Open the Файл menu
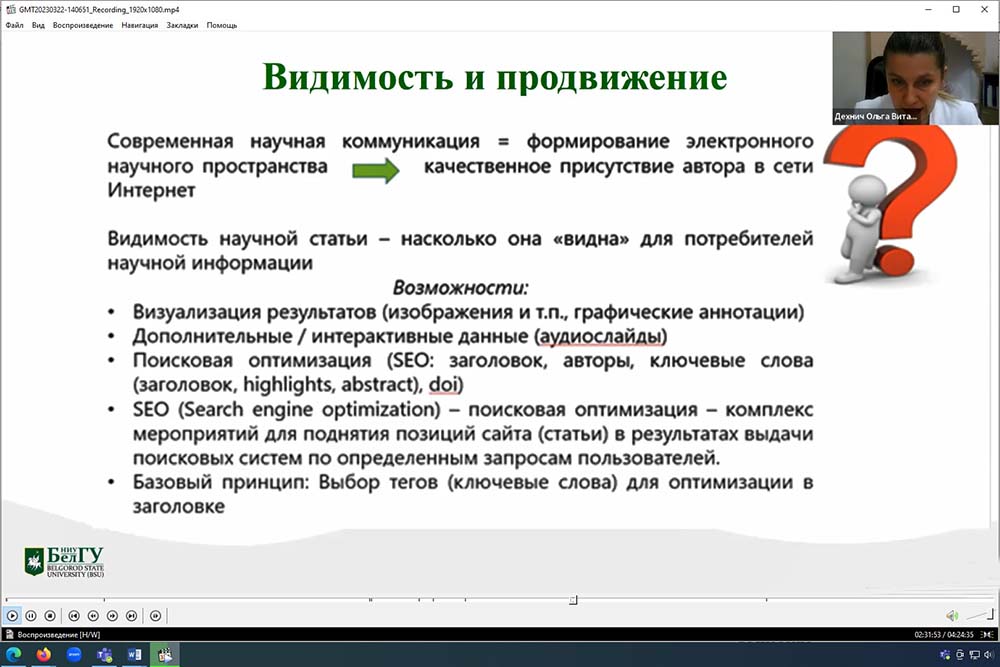 (14, 25)
